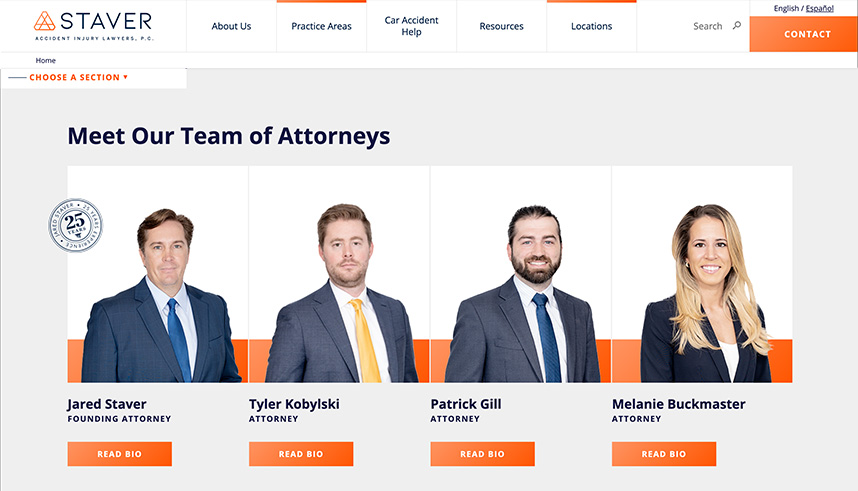Click Jared Staver's portrait photo
The image size is (858, 491).
coord(158,274)
